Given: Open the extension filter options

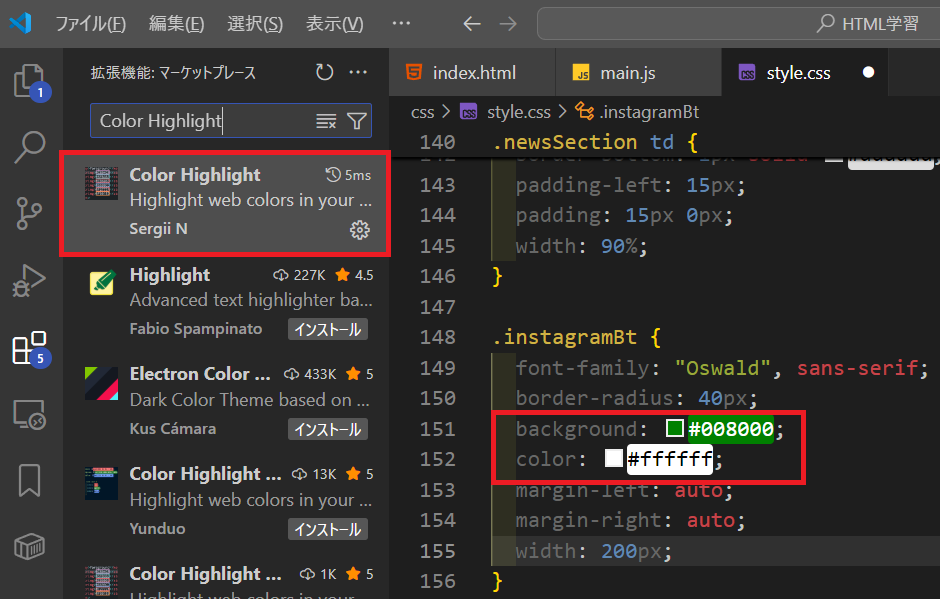Looking at the screenshot, I should tap(357, 121).
